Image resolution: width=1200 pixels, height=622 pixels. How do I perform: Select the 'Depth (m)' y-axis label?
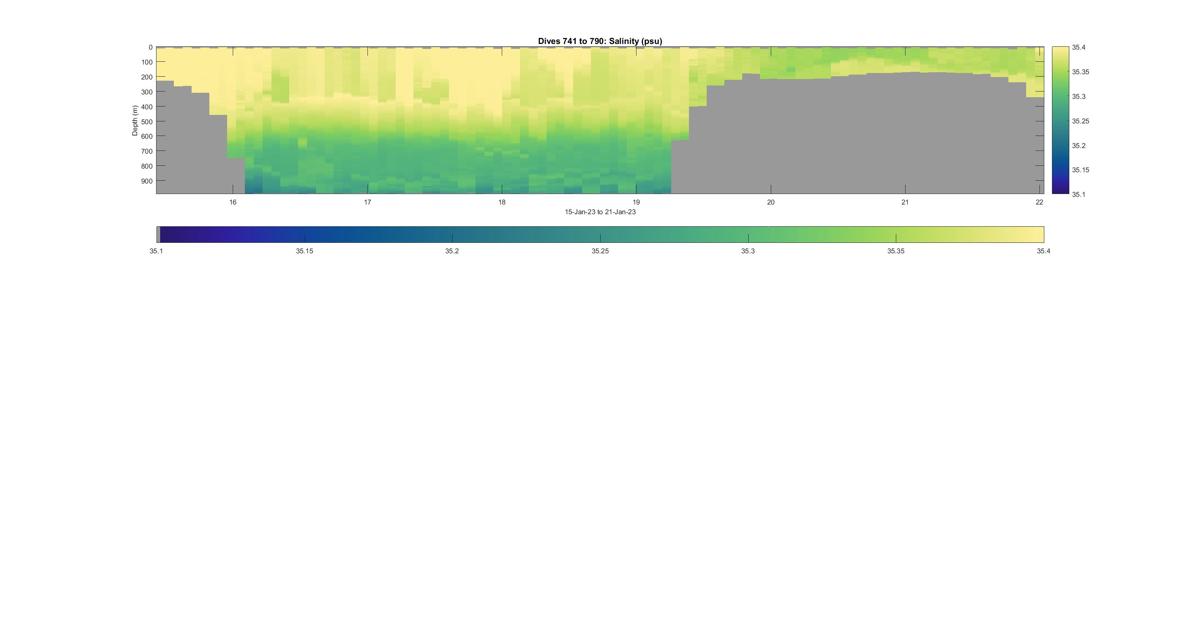(x=135, y=120)
